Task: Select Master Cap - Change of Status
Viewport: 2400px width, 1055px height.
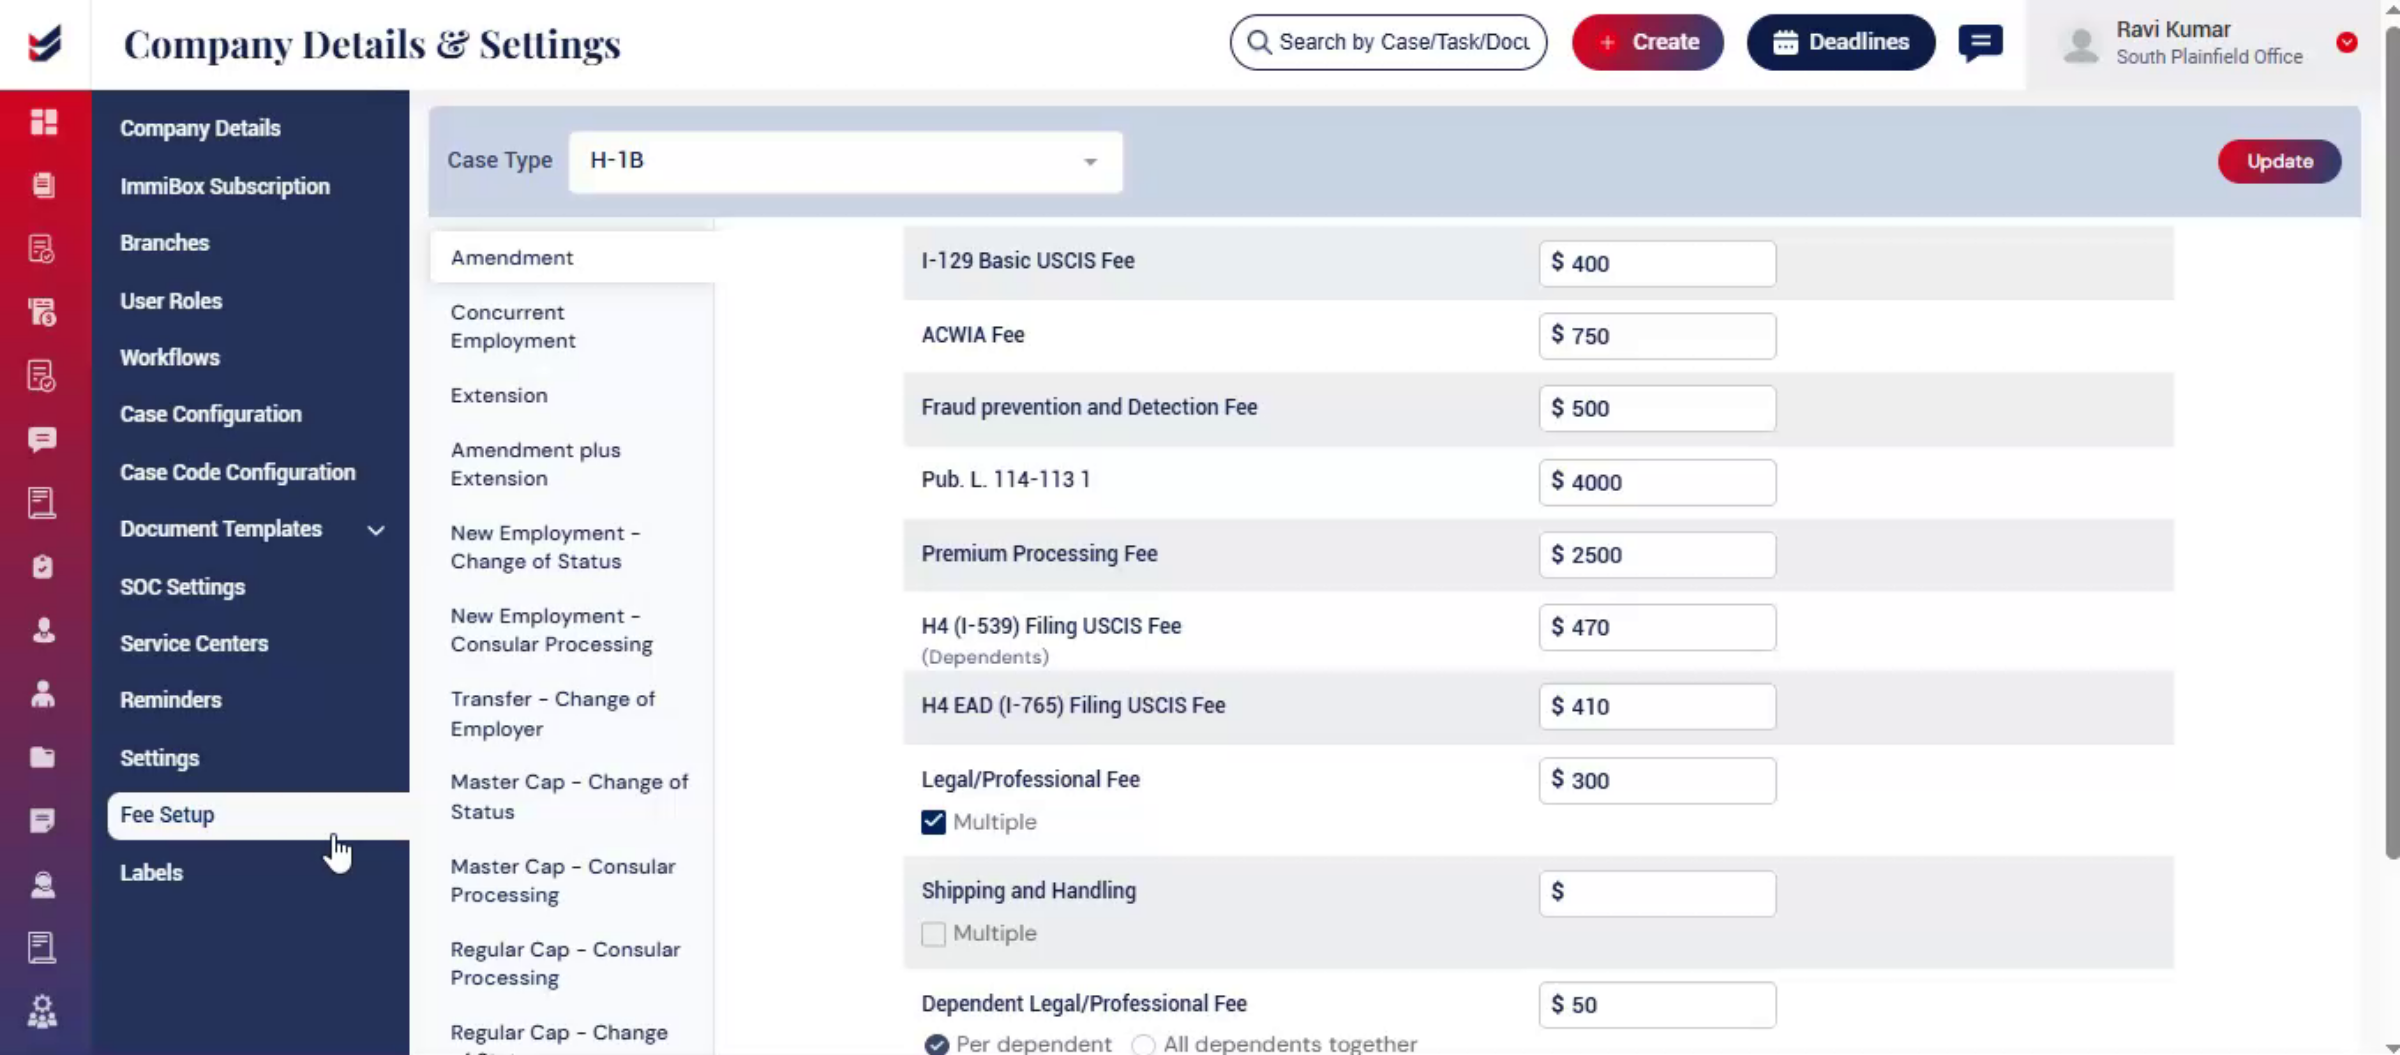Action: pos(569,796)
